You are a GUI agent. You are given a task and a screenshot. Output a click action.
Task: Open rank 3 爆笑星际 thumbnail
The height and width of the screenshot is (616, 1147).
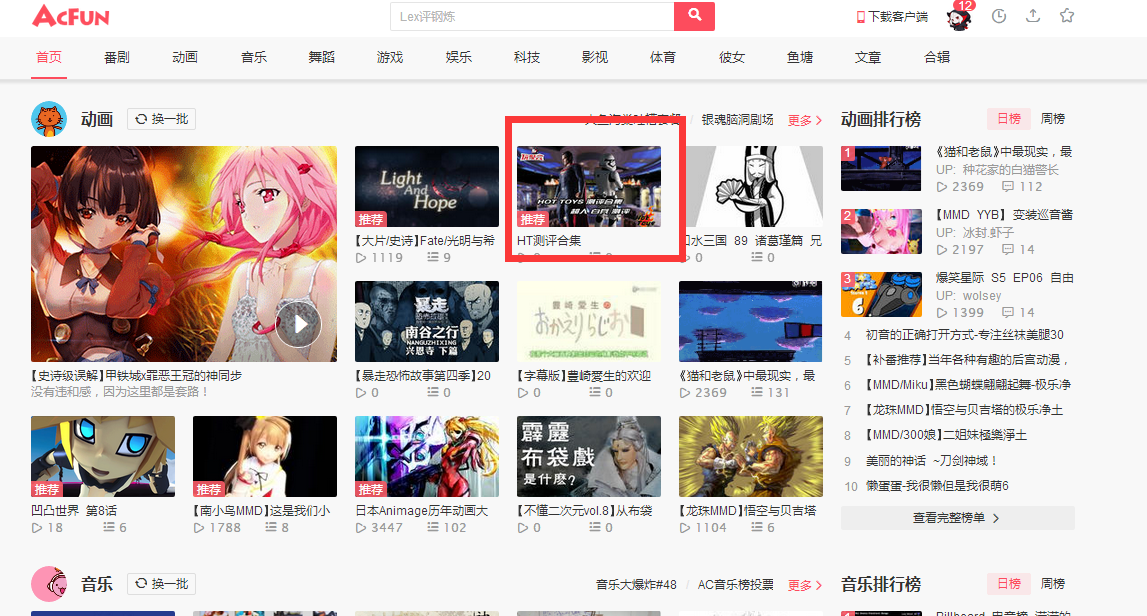[x=881, y=294]
